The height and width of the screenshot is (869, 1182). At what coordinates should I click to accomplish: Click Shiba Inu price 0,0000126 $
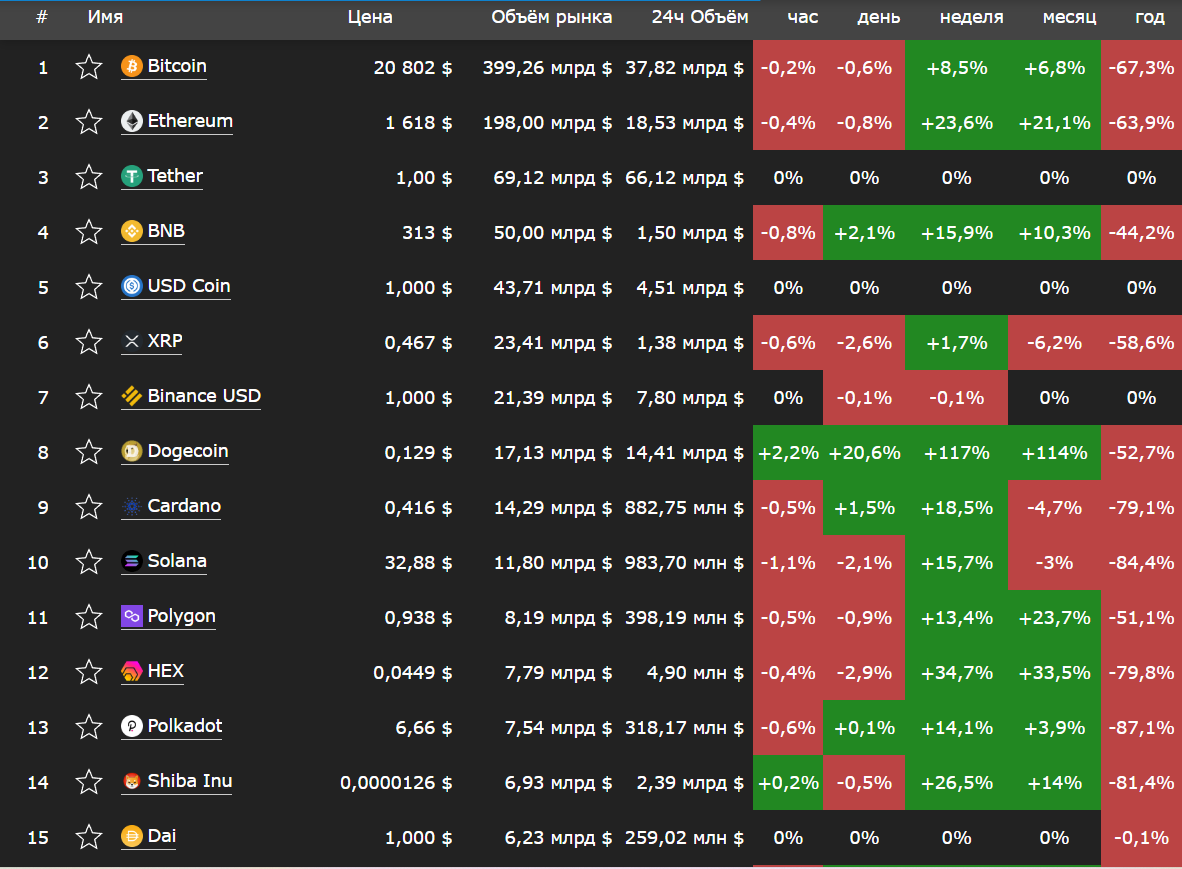click(x=397, y=783)
